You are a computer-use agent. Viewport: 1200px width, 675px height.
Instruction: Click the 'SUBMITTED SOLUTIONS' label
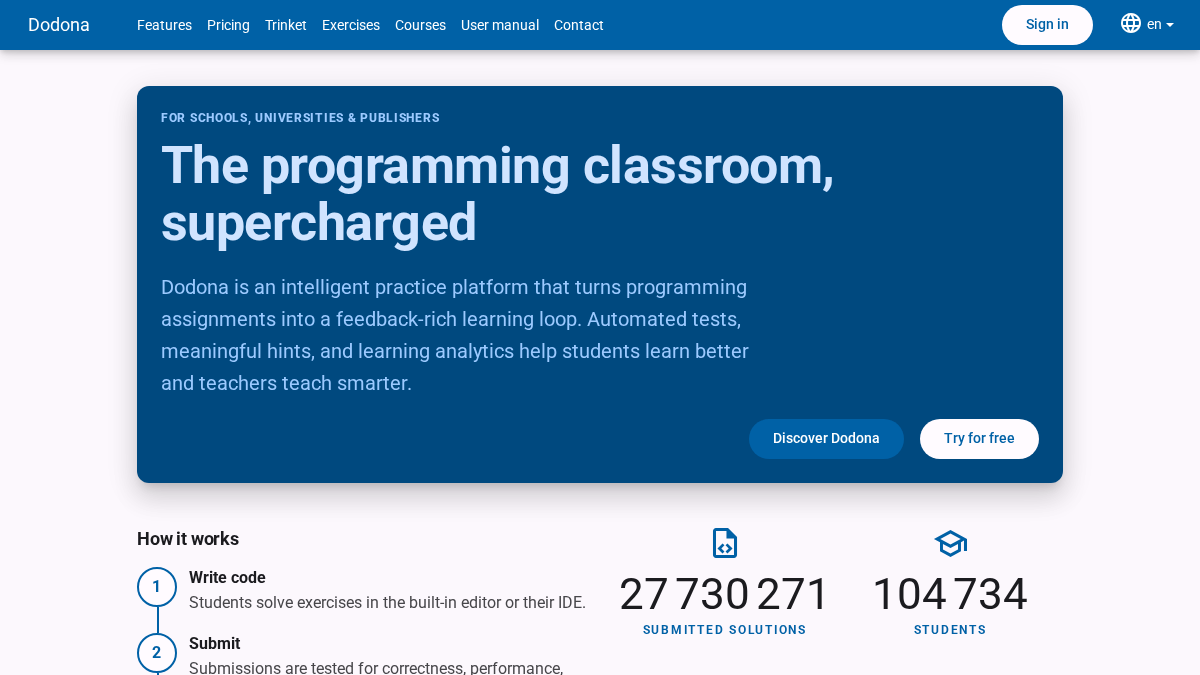click(x=725, y=630)
